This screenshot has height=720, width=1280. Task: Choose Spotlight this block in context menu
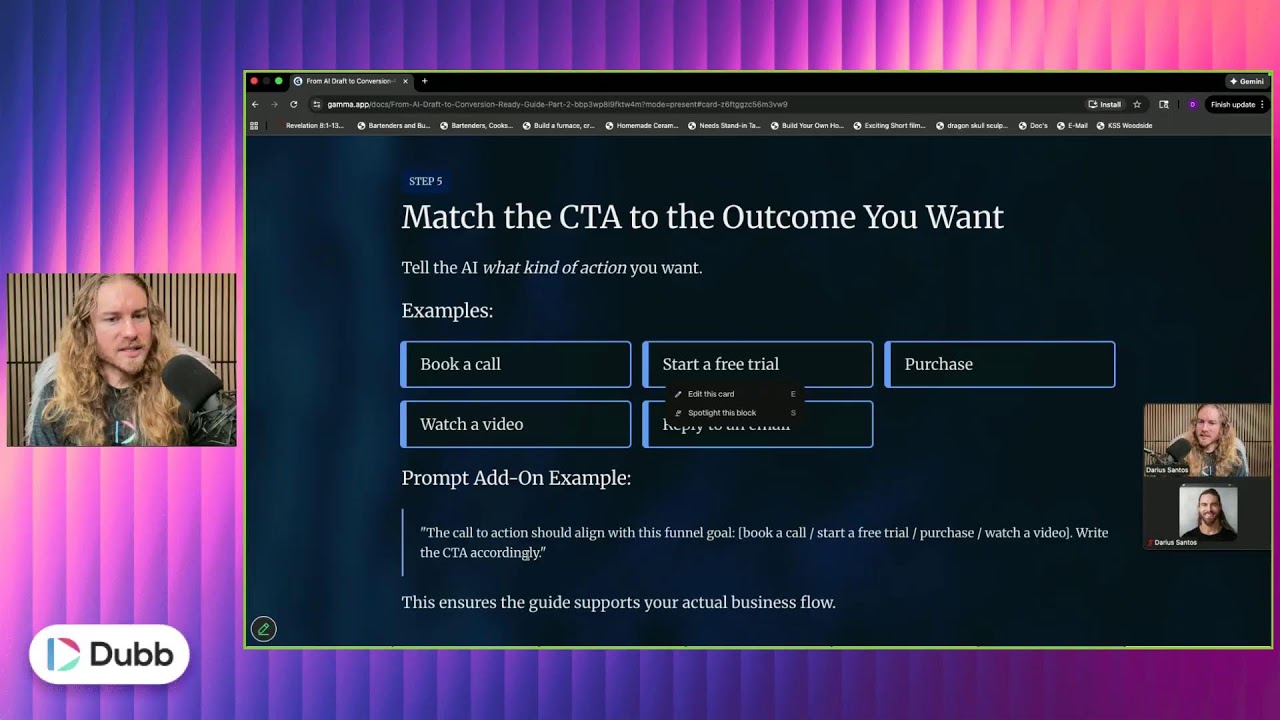735,413
